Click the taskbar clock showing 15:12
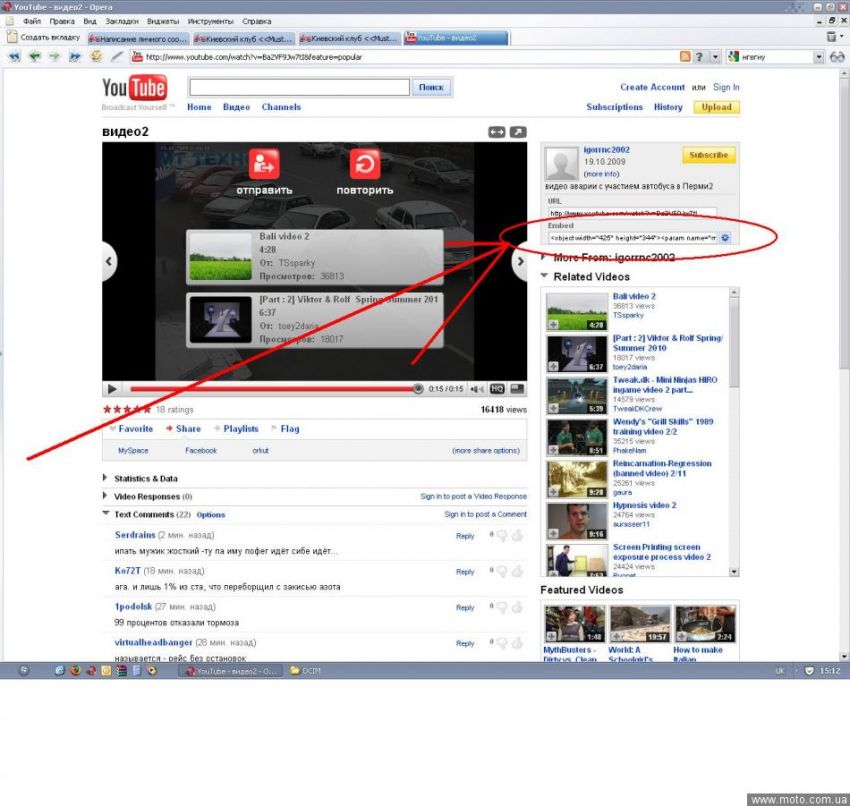The image size is (850, 806). 829,671
